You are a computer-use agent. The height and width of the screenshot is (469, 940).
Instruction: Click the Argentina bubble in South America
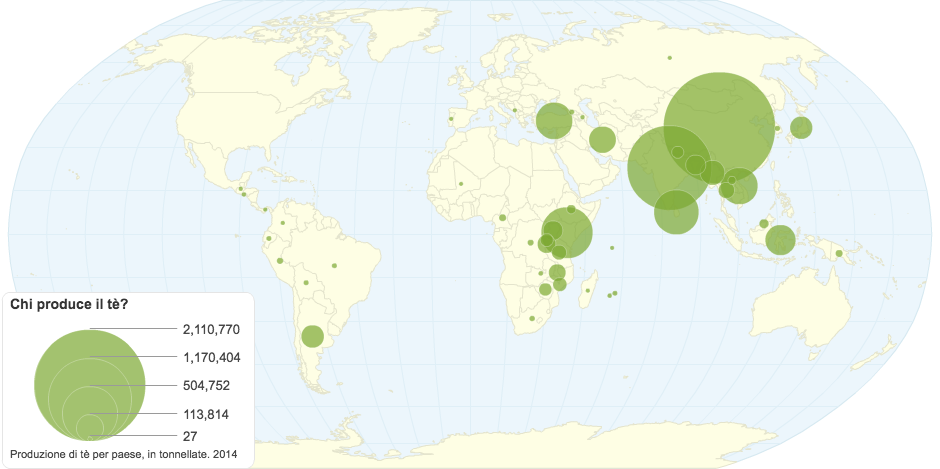click(312, 336)
